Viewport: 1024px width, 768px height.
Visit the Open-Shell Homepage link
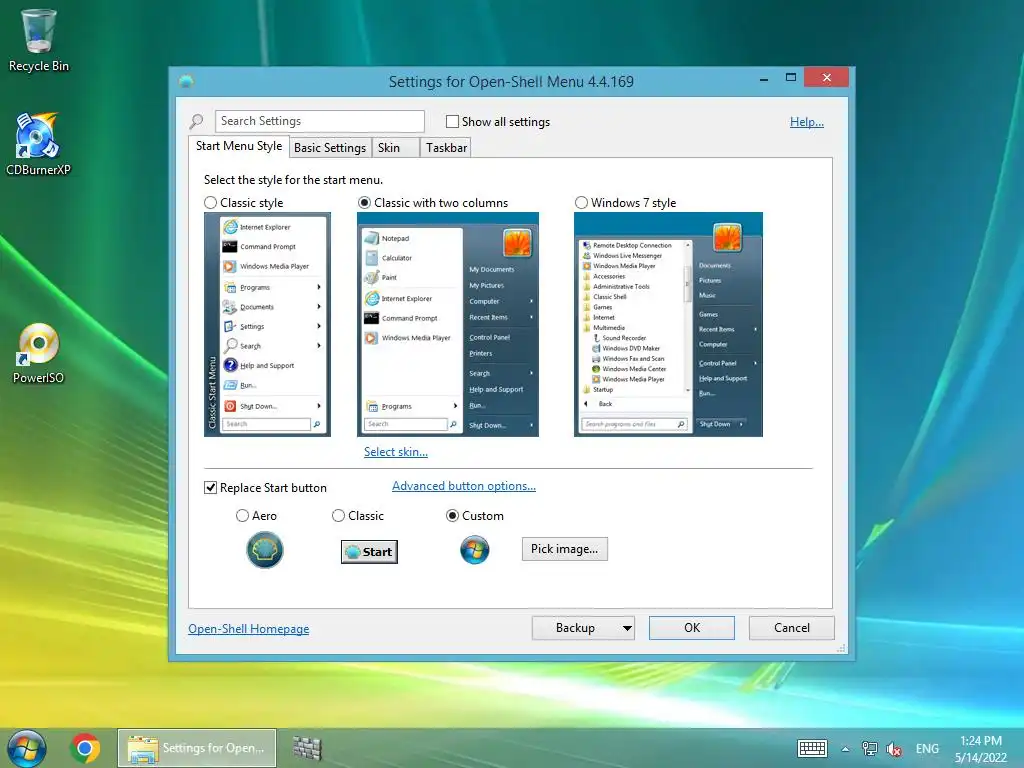coord(249,629)
